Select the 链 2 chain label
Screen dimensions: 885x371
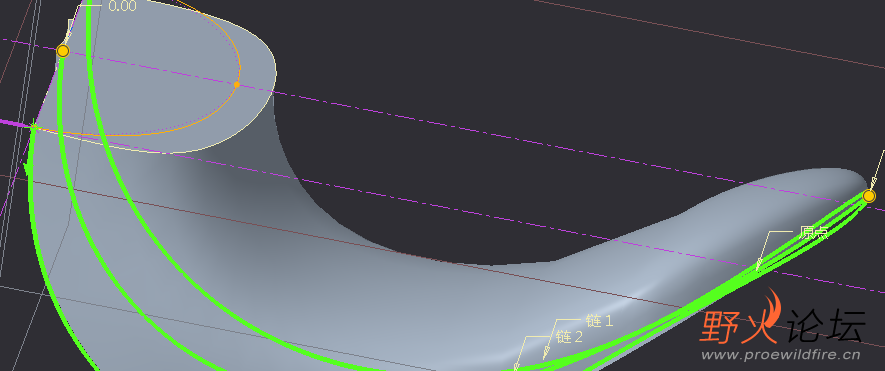[569, 337]
